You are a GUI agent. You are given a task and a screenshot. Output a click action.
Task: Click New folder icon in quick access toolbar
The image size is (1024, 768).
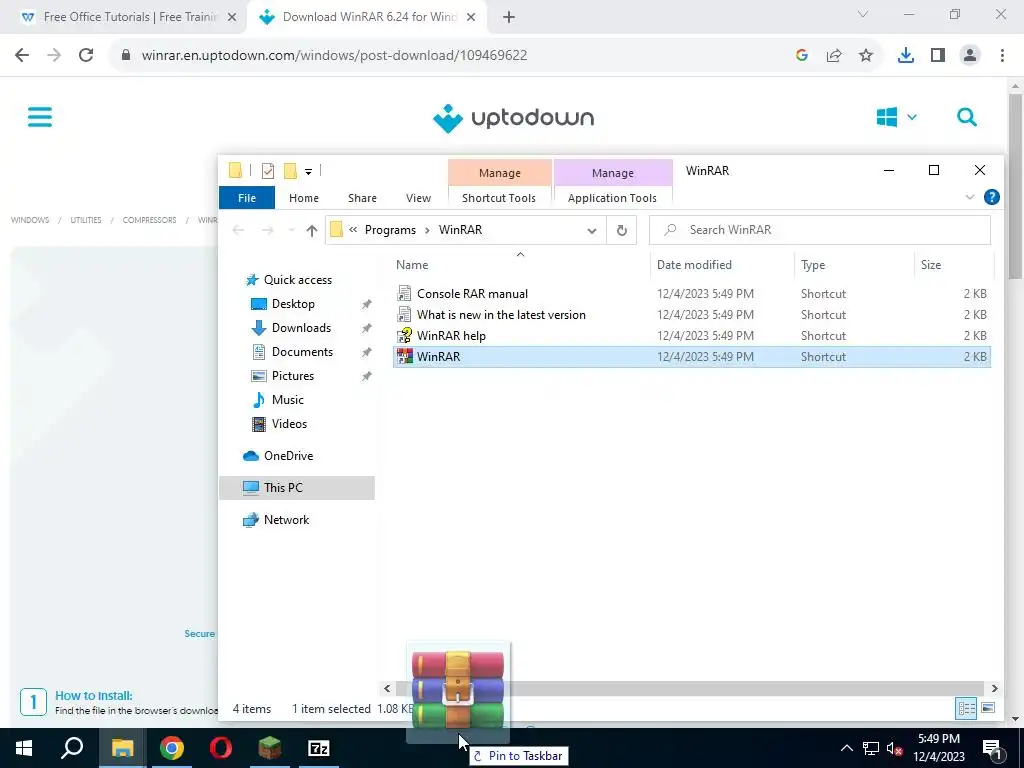291,171
